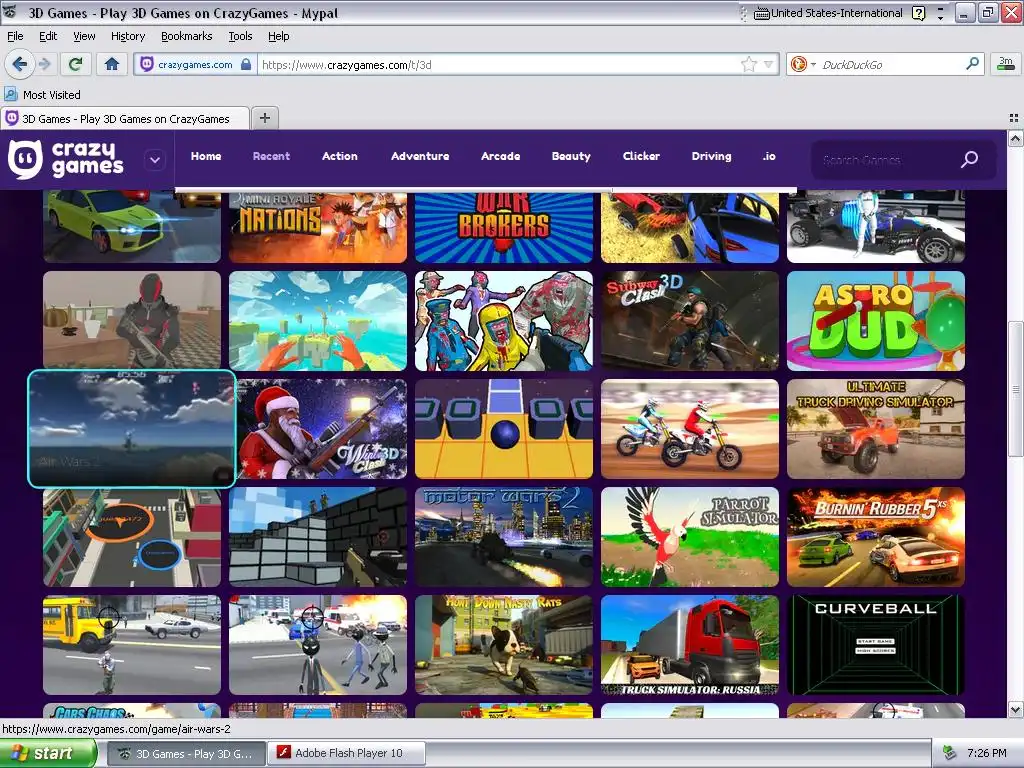Switch to Adobe Flash Player 10 taskbar item

pos(348,753)
